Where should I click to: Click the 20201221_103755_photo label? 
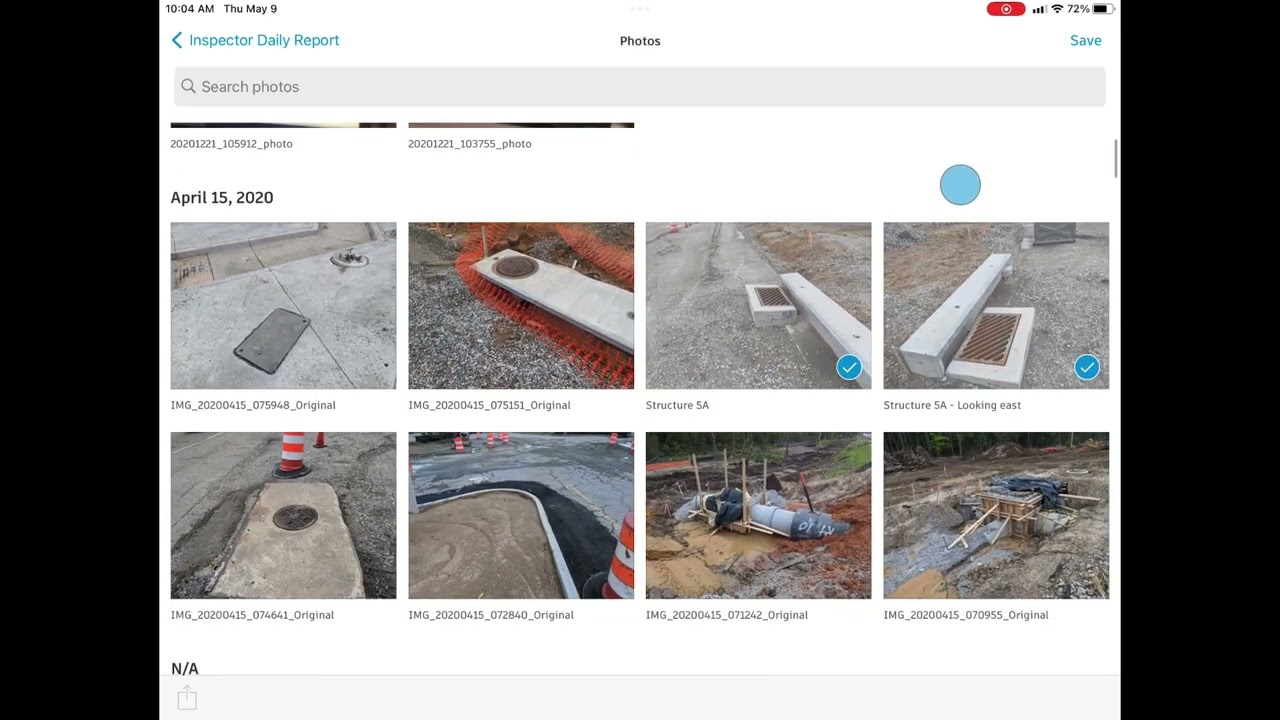pyautogui.click(x=469, y=144)
